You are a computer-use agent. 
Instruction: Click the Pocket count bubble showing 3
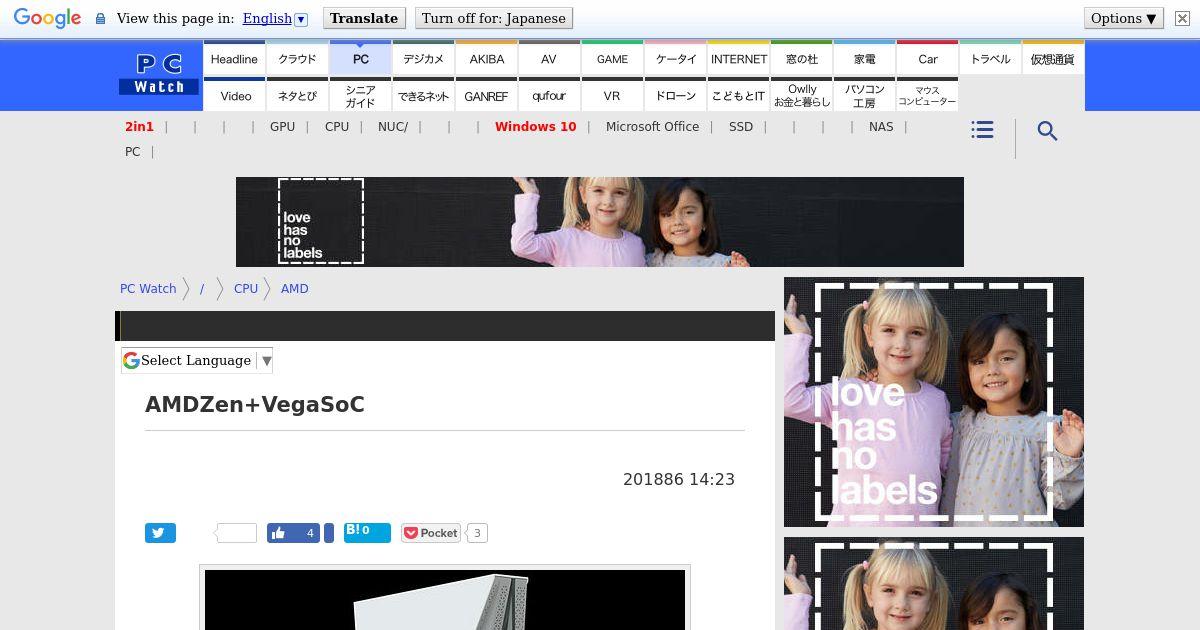pyautogui.click(x=477, y=533)
